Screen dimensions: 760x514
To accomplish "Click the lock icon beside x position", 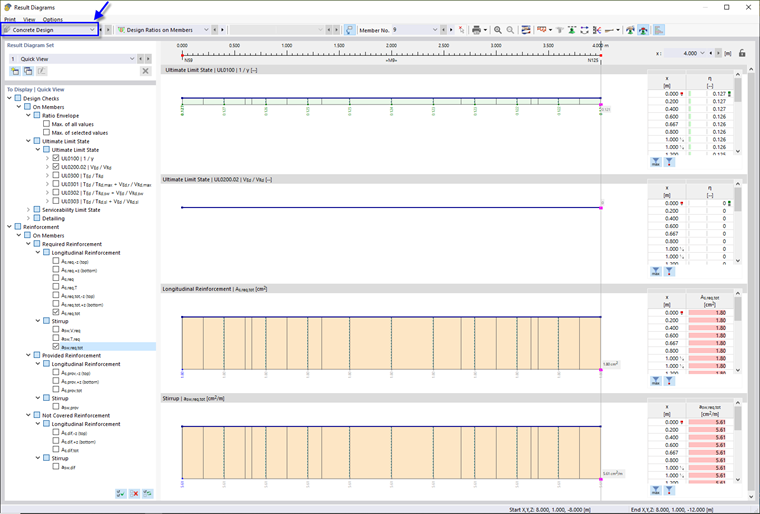I will point(742,53).
